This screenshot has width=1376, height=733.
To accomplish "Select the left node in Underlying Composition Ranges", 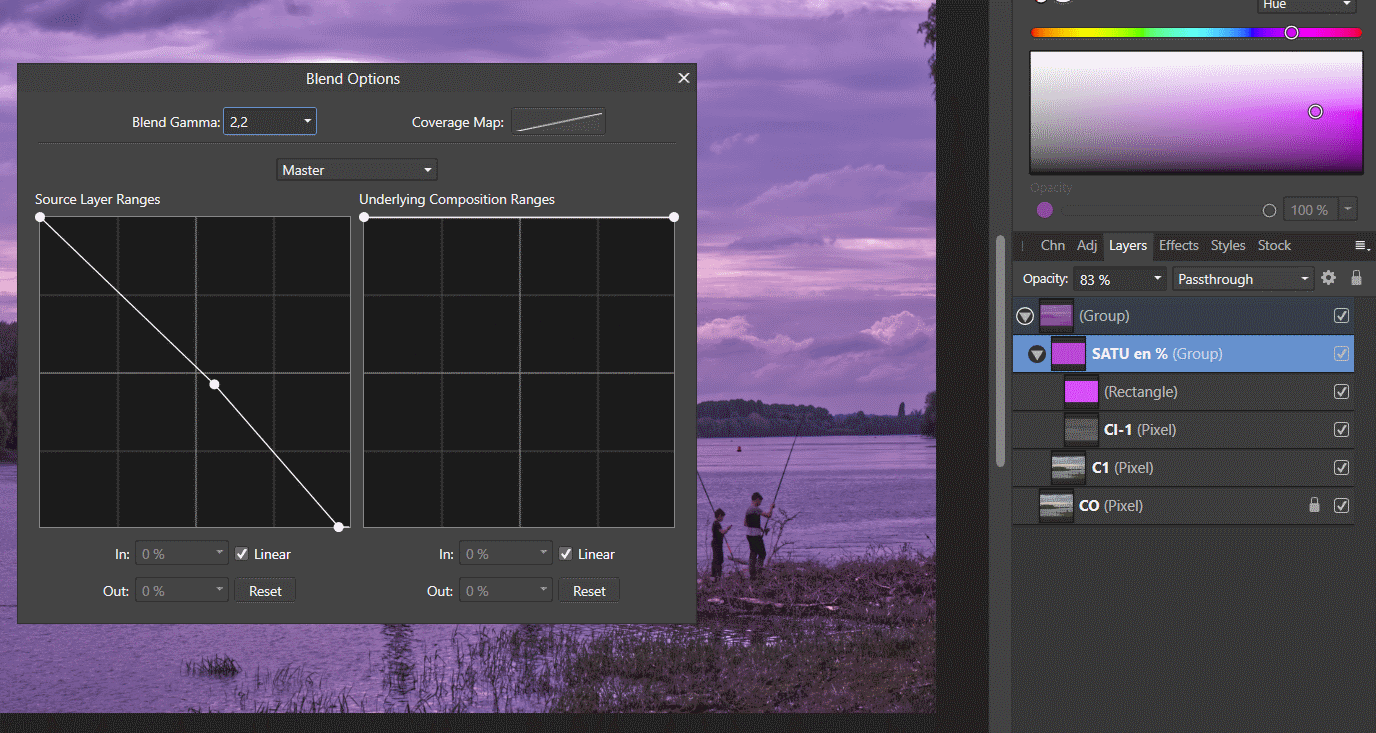I will click(364, 217).
